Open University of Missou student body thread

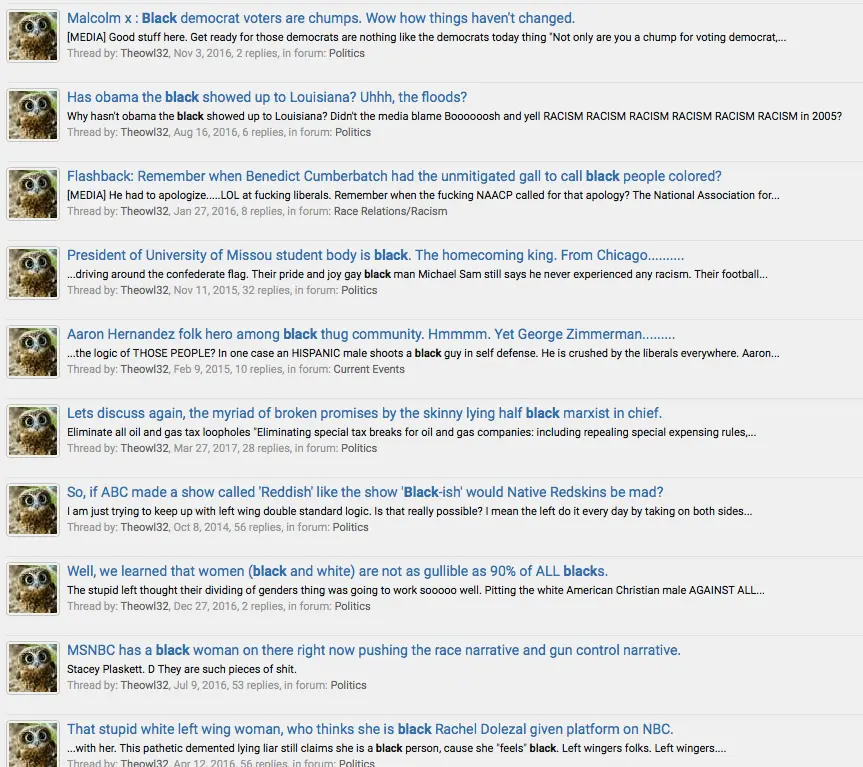point(375,255)
